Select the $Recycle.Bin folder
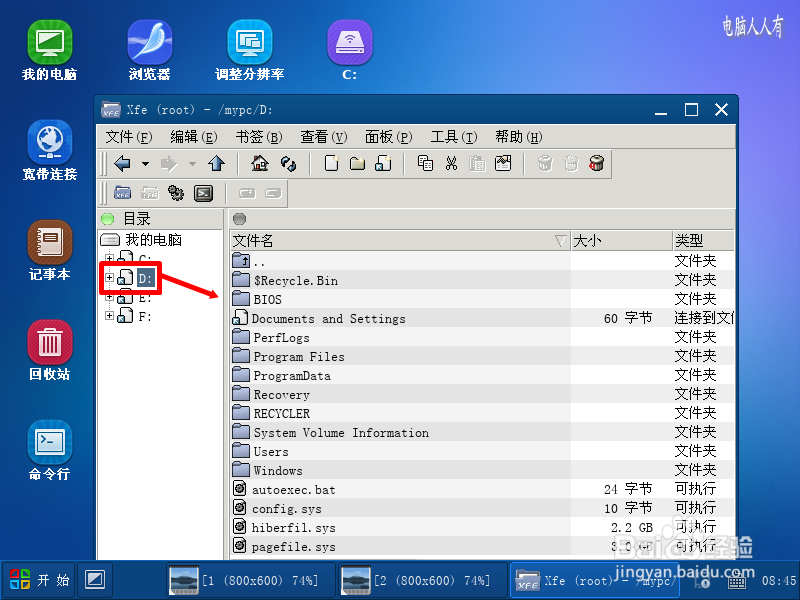 pos(295,281)
